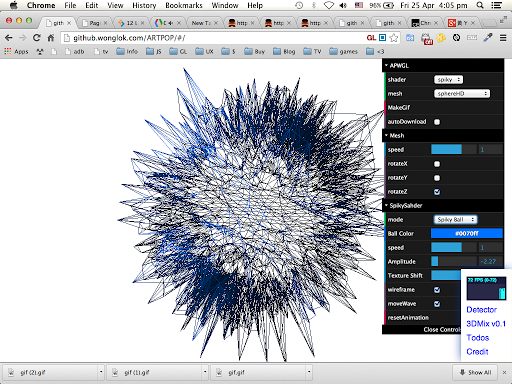
Task: Open the Chrome hamburger menu
Action: coord(503,38)
